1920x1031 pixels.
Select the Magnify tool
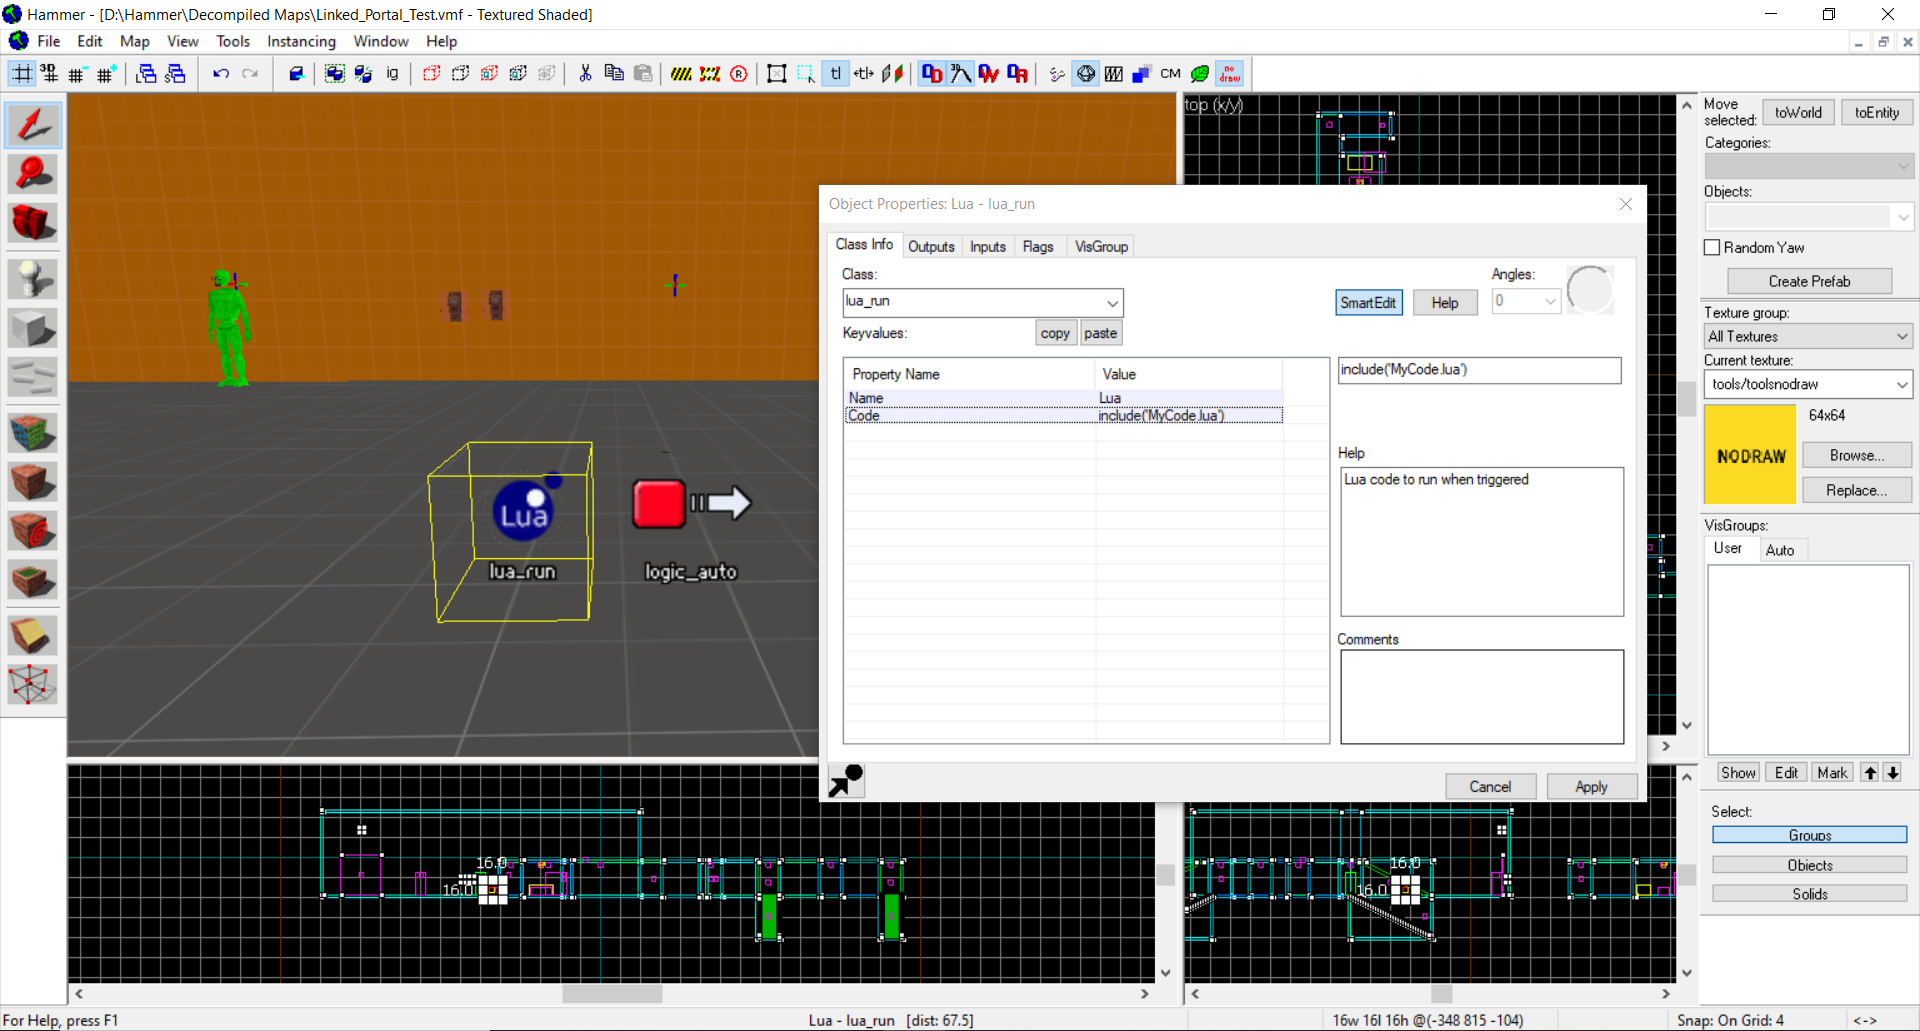click(x=33, y=174)
